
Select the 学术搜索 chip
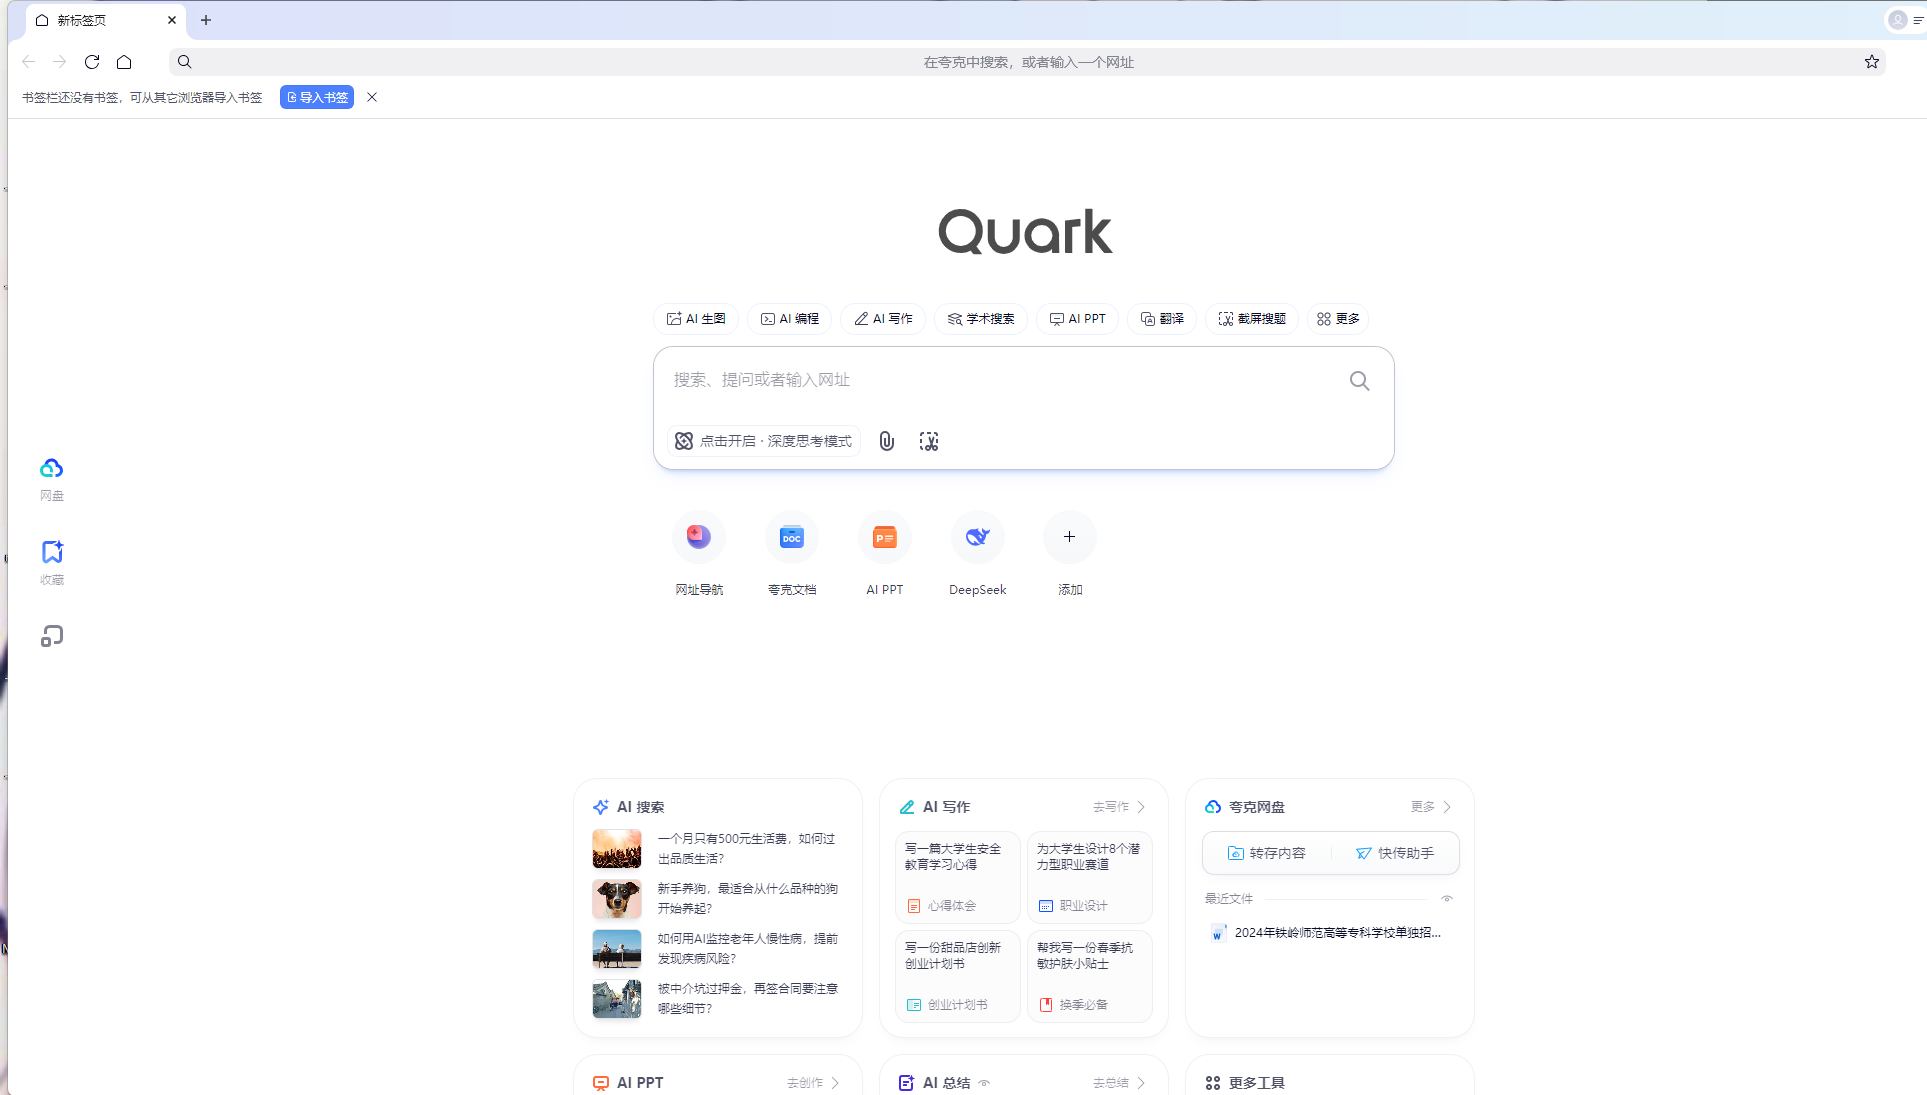[x=981, y=319]
